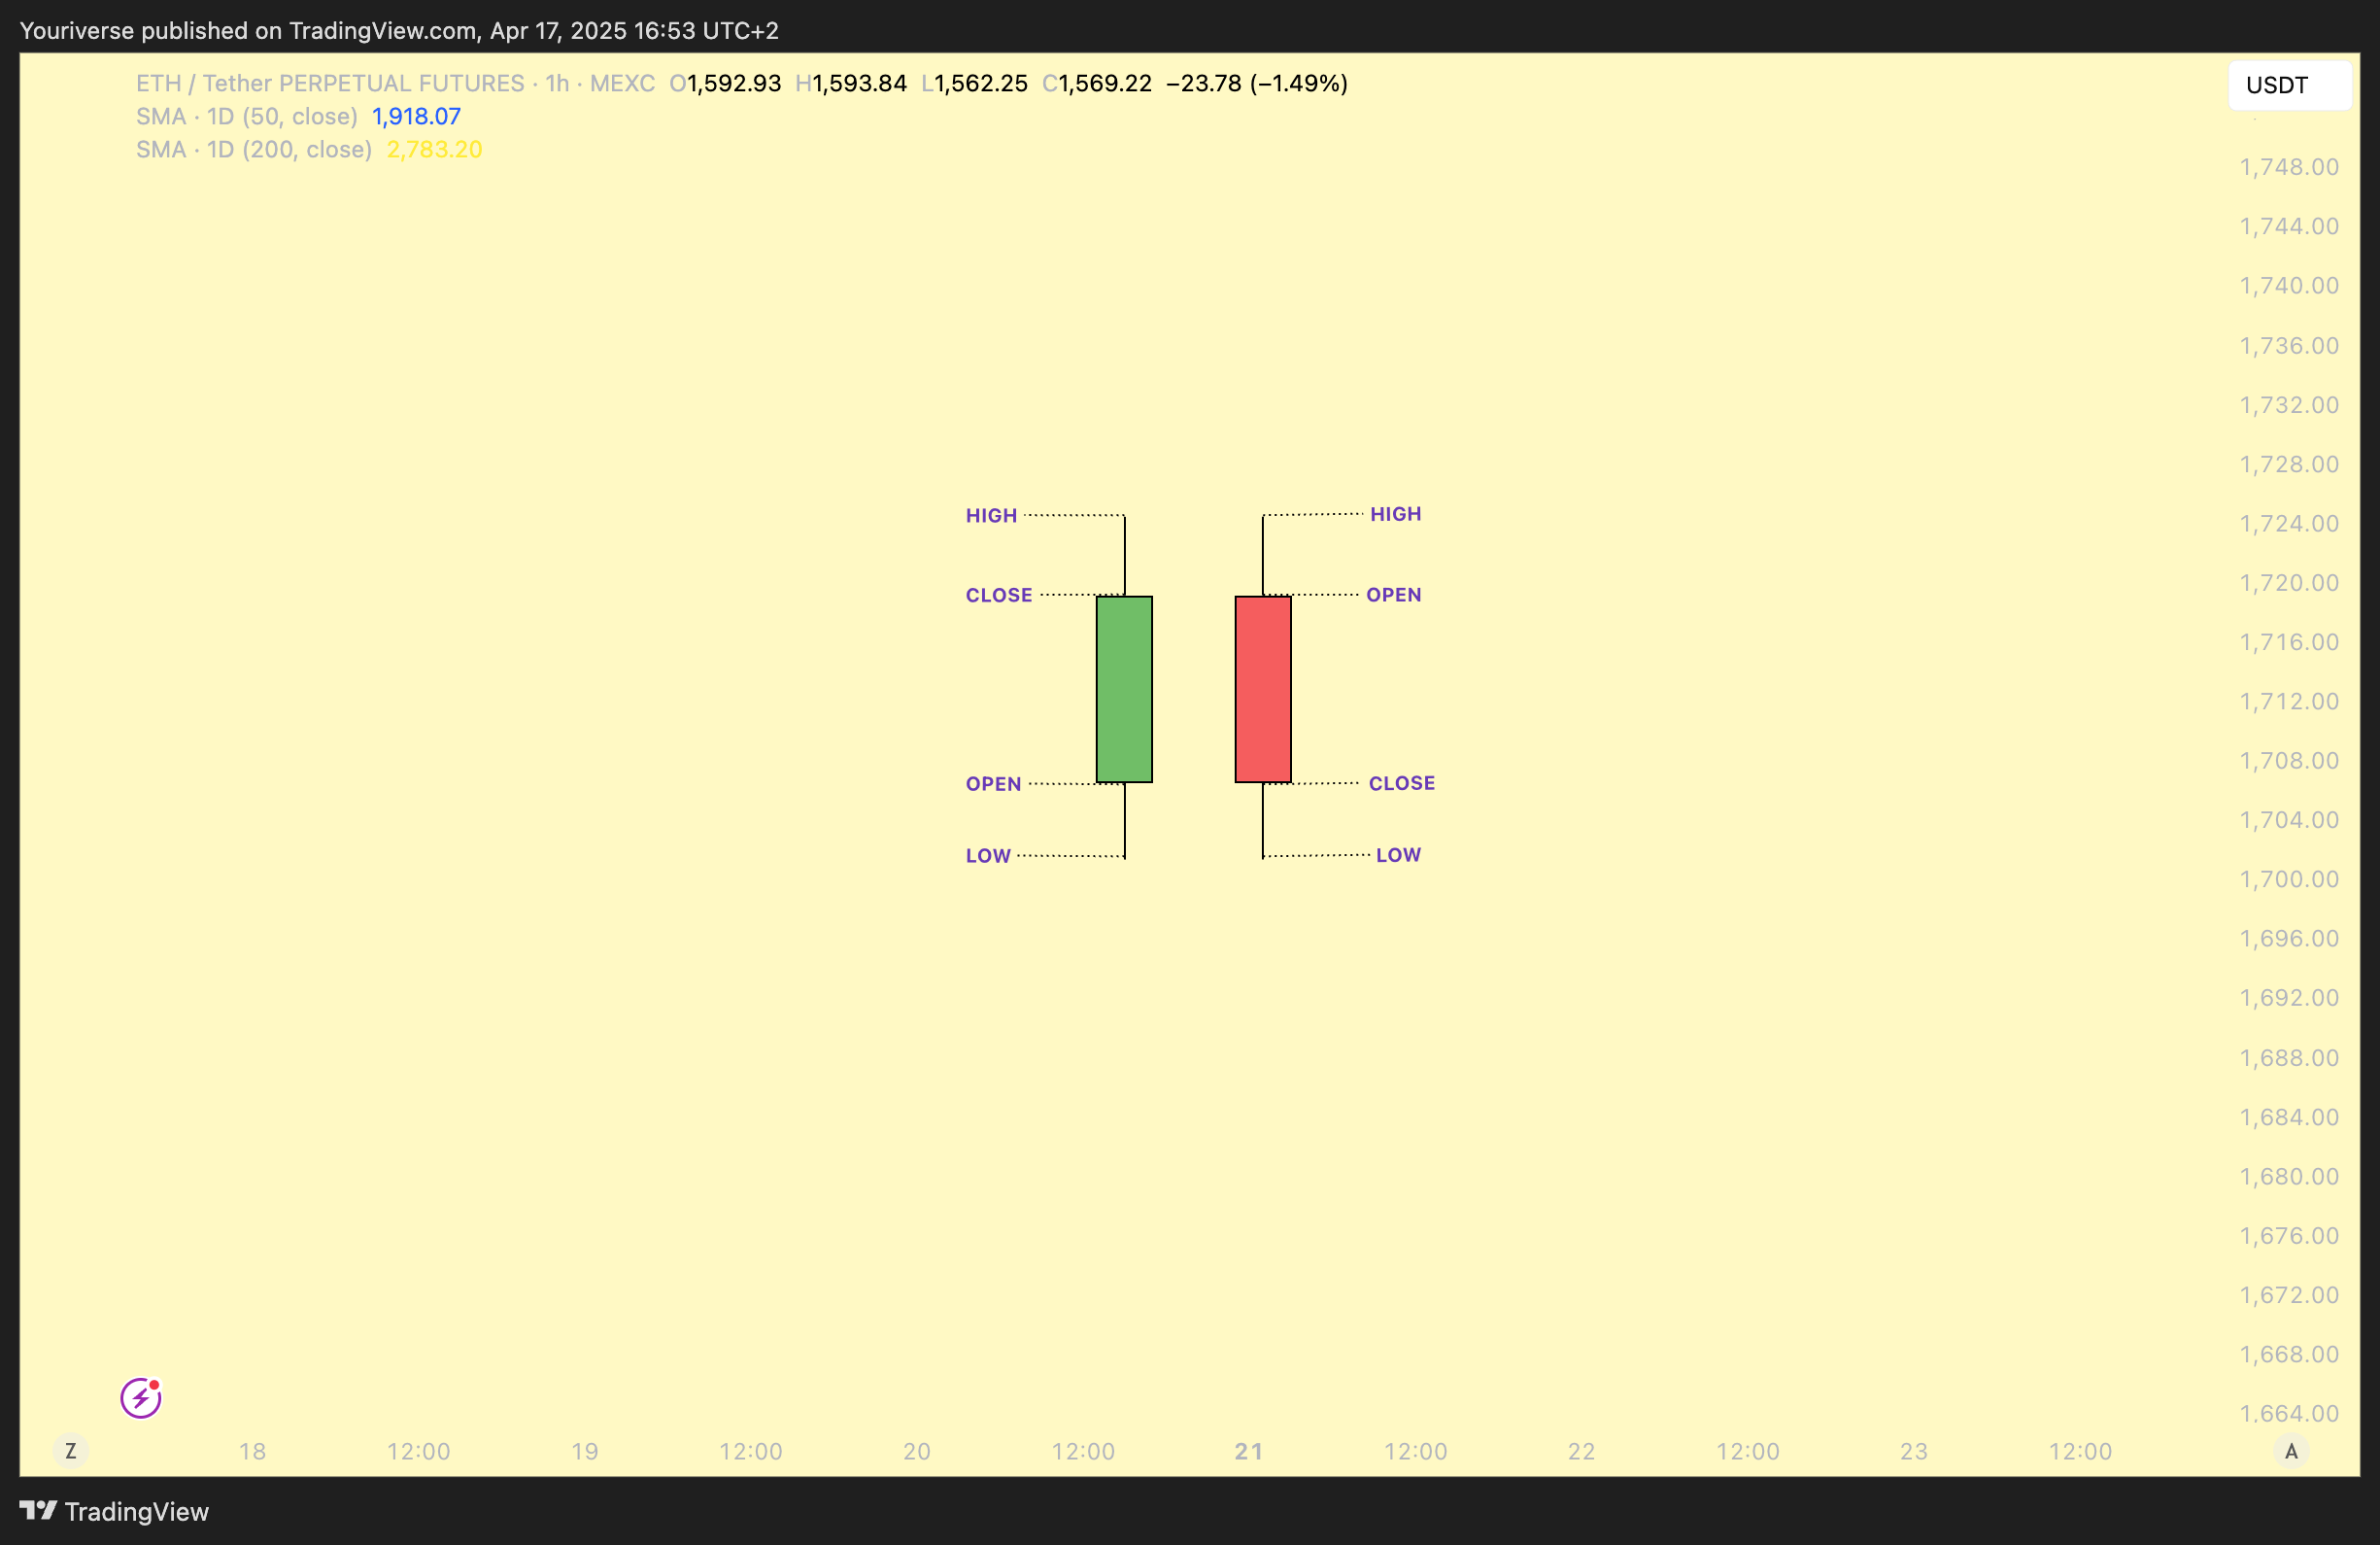Viewport: 2380px width, 1545px height.
Task: Click the 1,664.00 price axis label
Action: point(2289,1413)
